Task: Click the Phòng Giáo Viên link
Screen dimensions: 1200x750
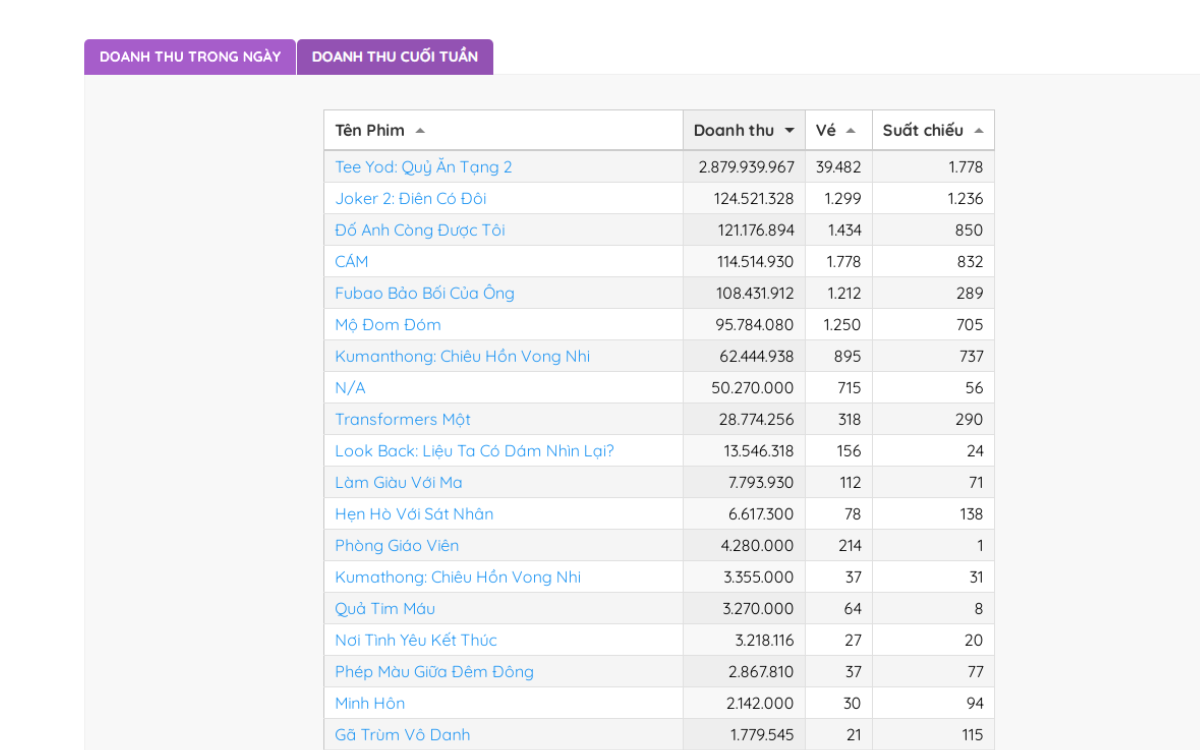Action: [x=397, y=546]
